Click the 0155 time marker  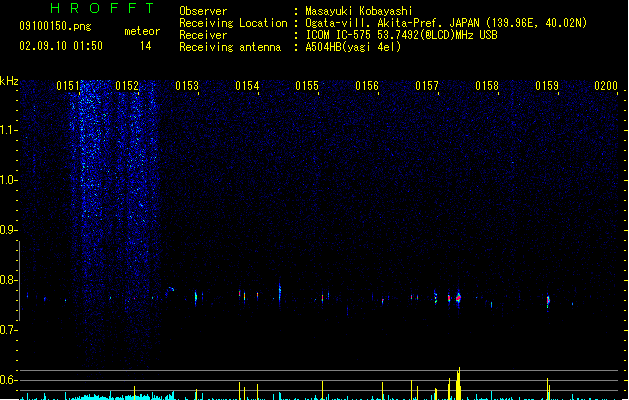pyautogui.click(x=307, y=86)
